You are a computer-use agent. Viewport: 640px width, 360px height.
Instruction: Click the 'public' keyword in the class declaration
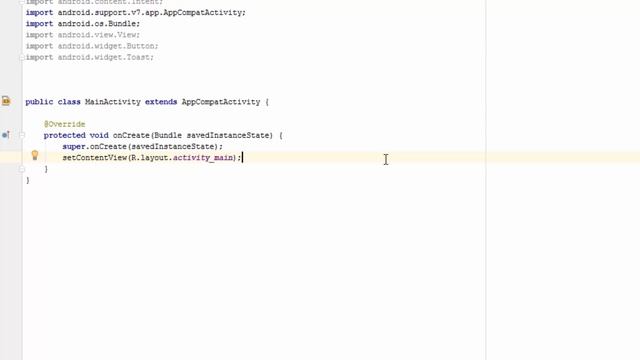[39, 102]
